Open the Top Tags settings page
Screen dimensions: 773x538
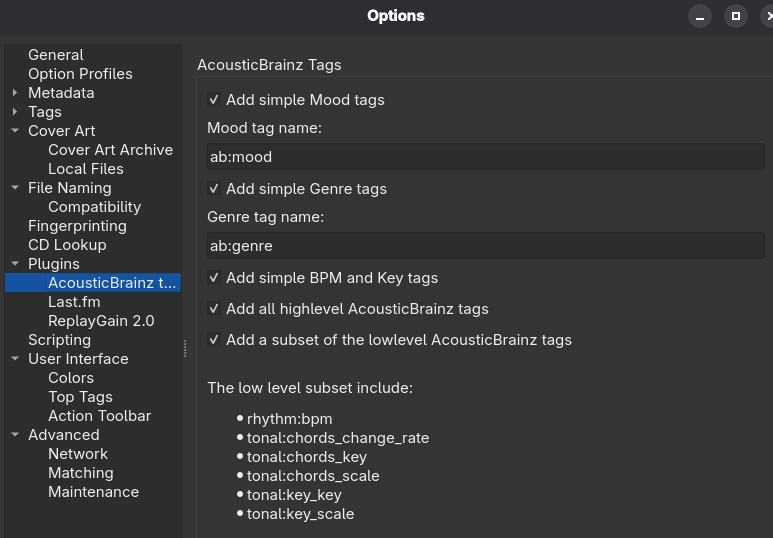pyautogui.click(x=80, y=397)
